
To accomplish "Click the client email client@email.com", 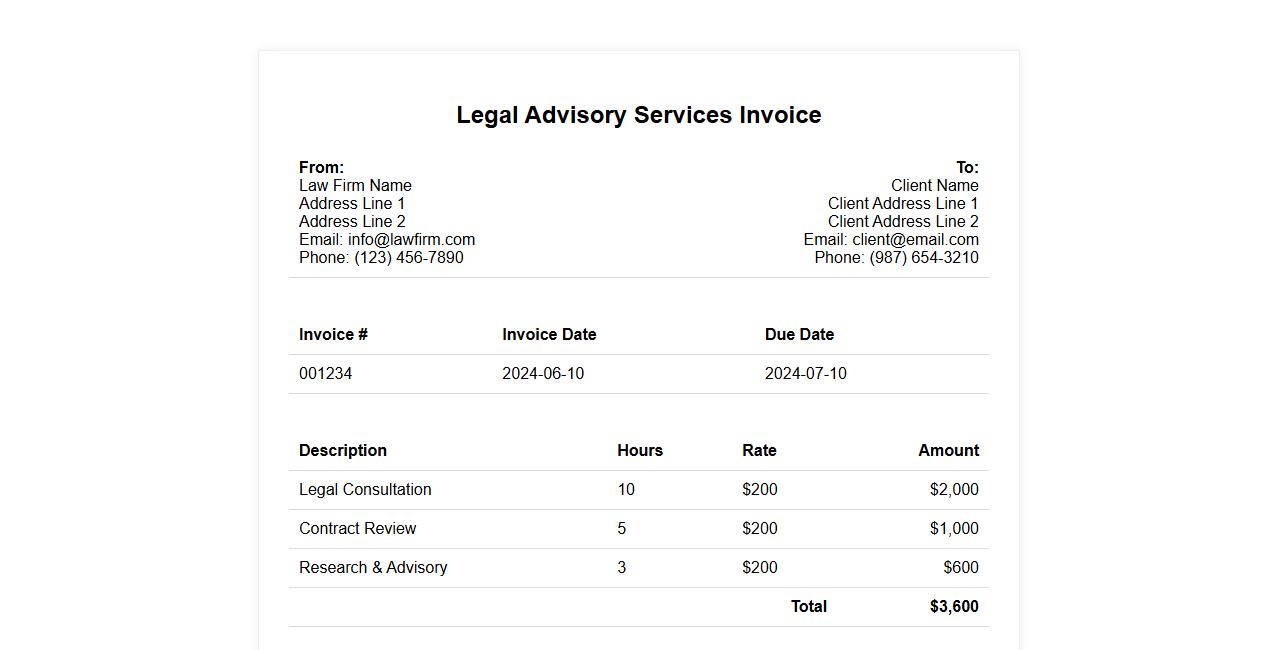I will tap(915, 240).
